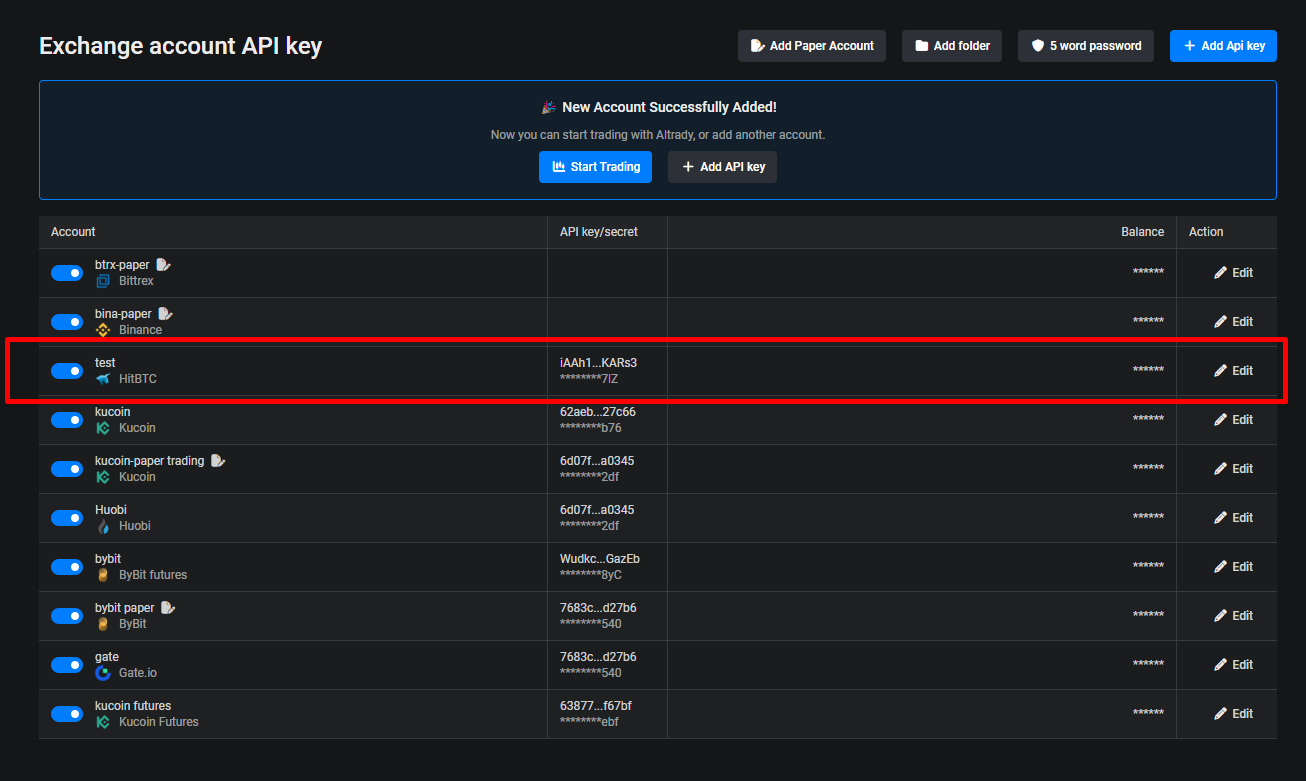Click the Bittrex logo under btrx-paper
The image size is (1306, 781).
coord(102,281)
